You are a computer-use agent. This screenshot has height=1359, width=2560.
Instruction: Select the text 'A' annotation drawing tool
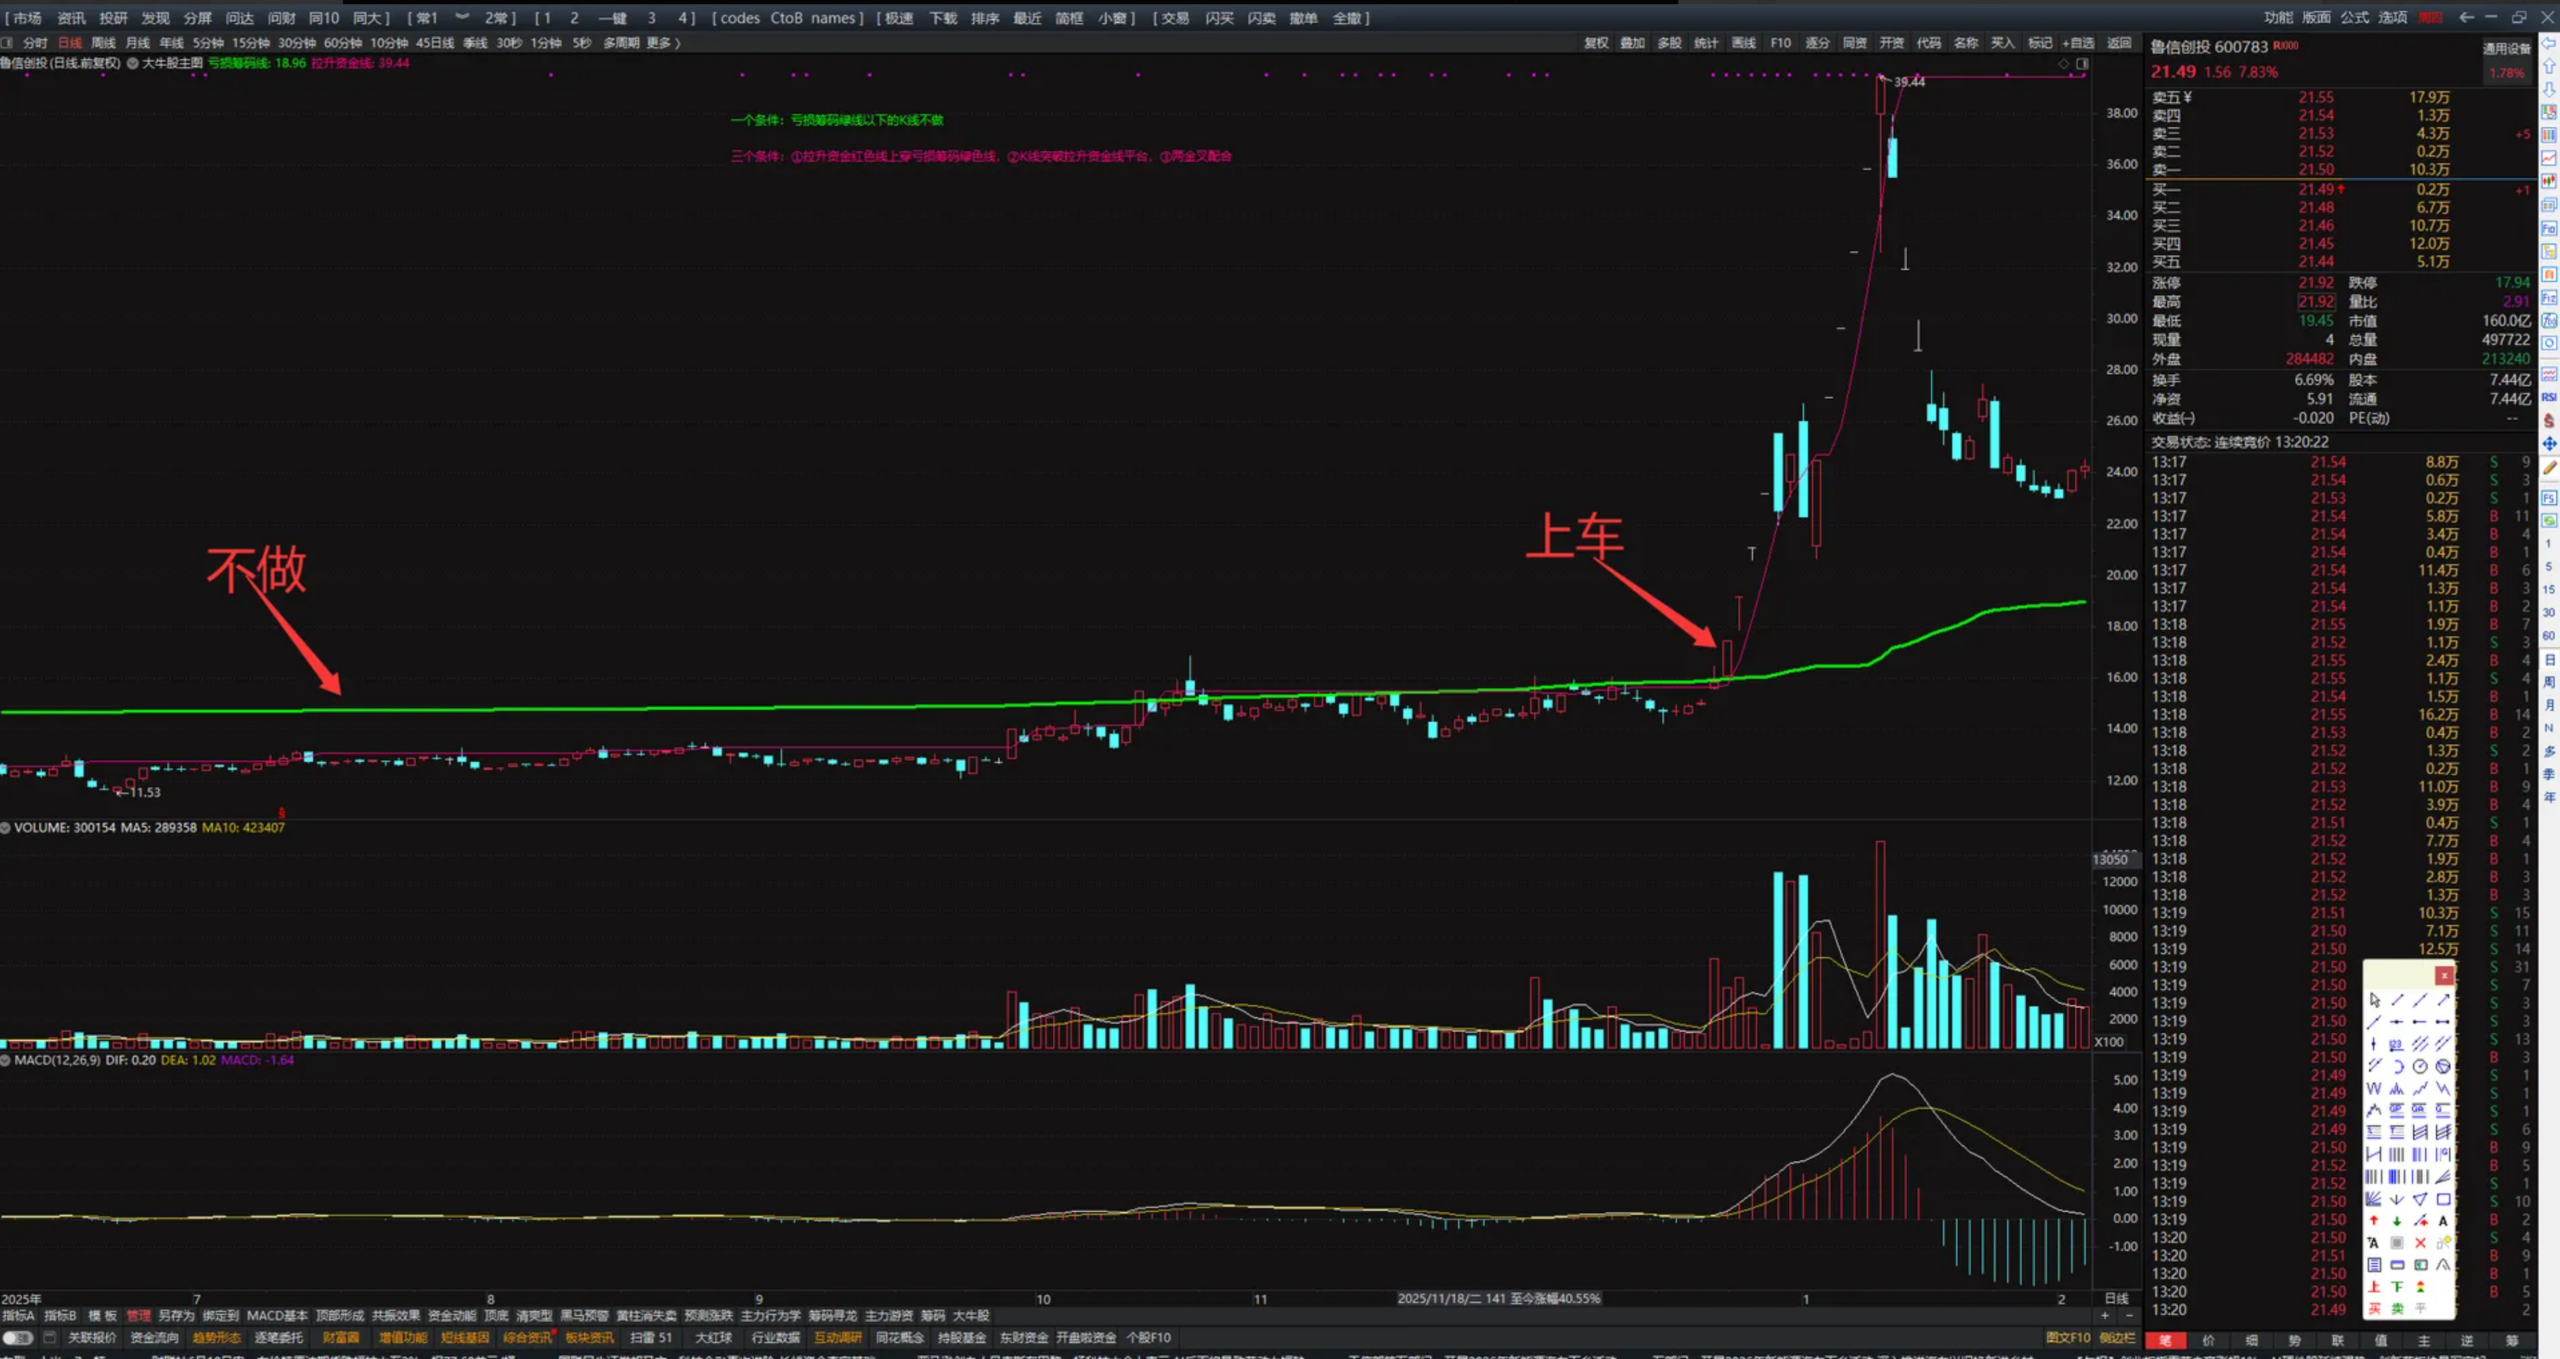2443,1220
